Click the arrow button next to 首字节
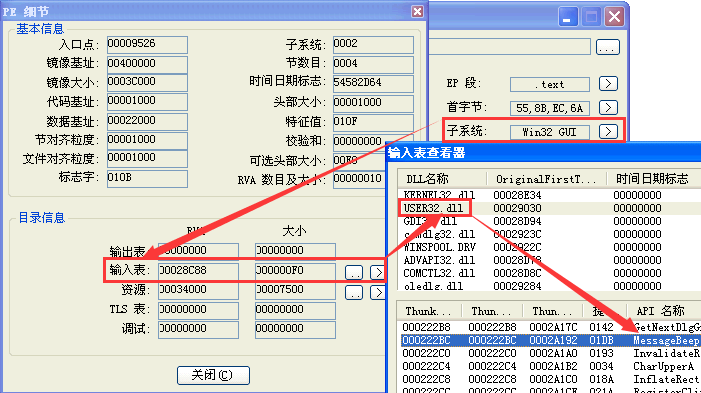Screen dimensions: 701x393 click(x=608, y=108)
